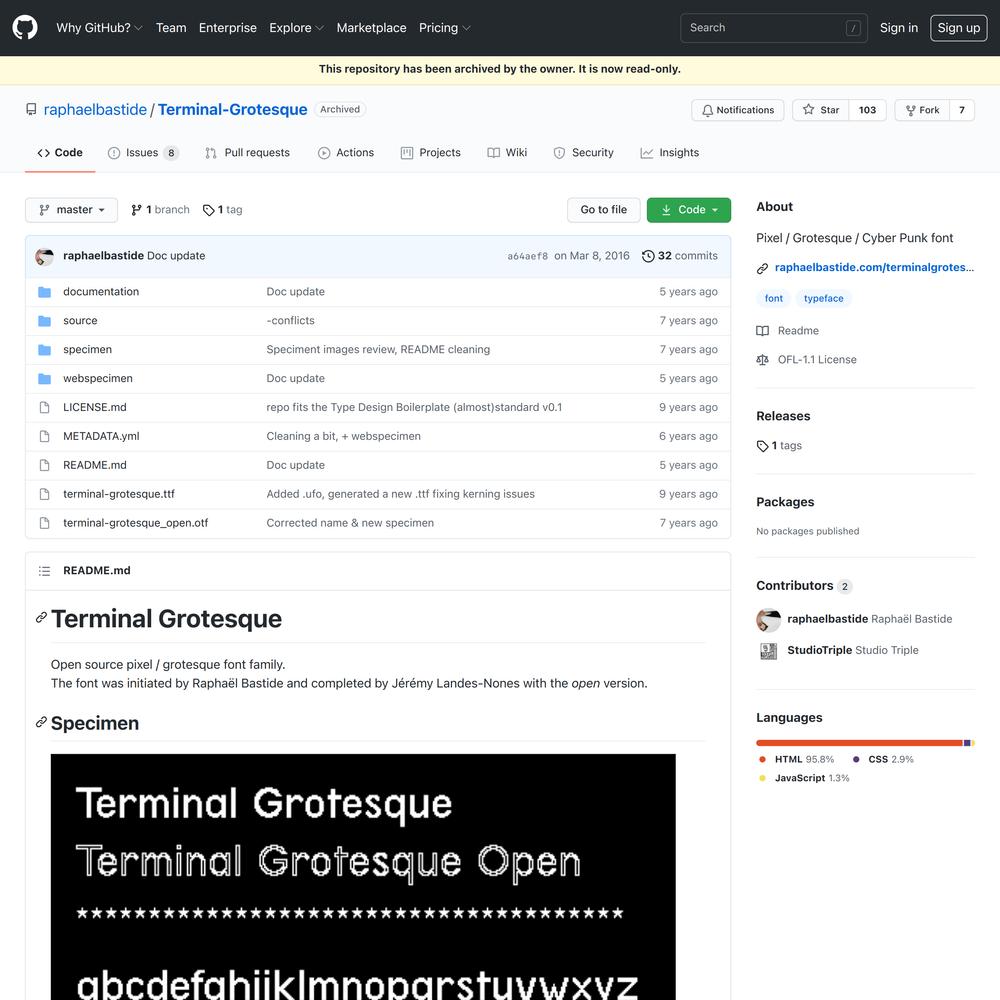Screen dimensions: 1000x1000
Task: Click the GitHub Octocat logo
Action: (x=25, y=28)
